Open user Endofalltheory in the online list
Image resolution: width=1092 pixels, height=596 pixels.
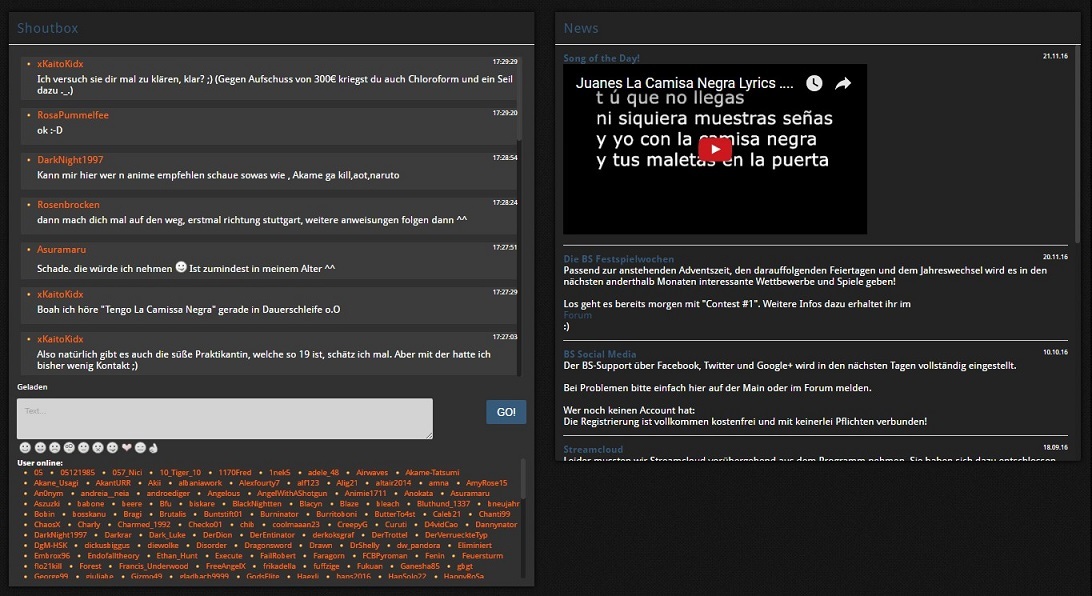click(114, 556)
